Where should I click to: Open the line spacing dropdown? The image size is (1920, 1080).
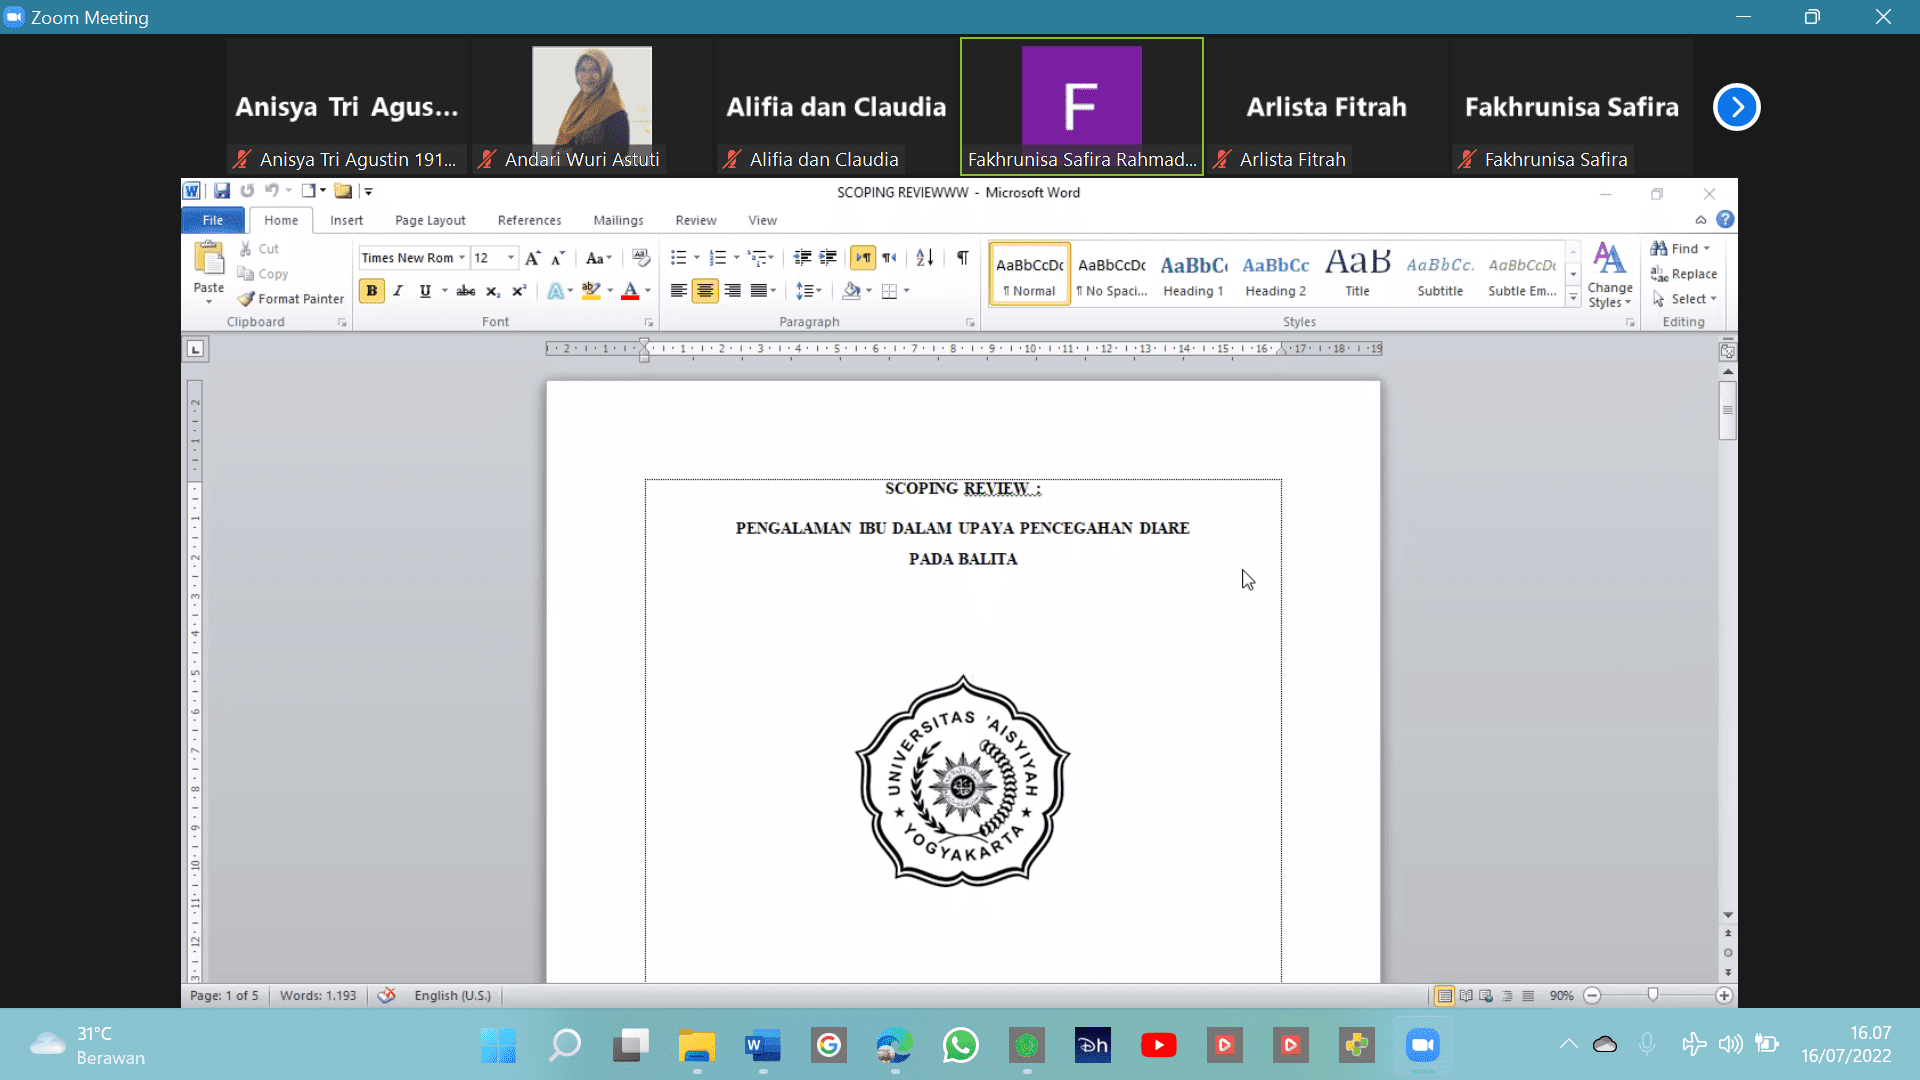coord(808,291)
